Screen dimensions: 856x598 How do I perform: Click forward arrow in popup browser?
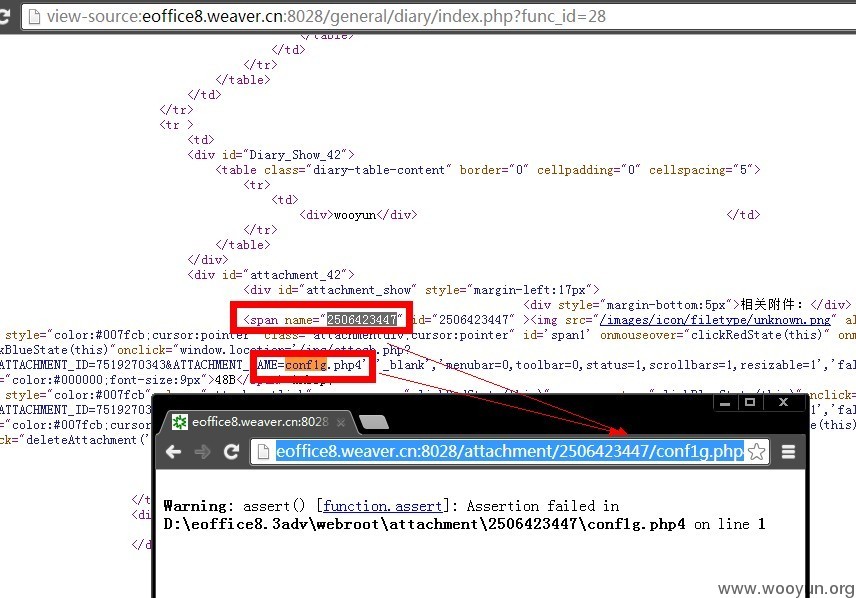tap(203, 452)
